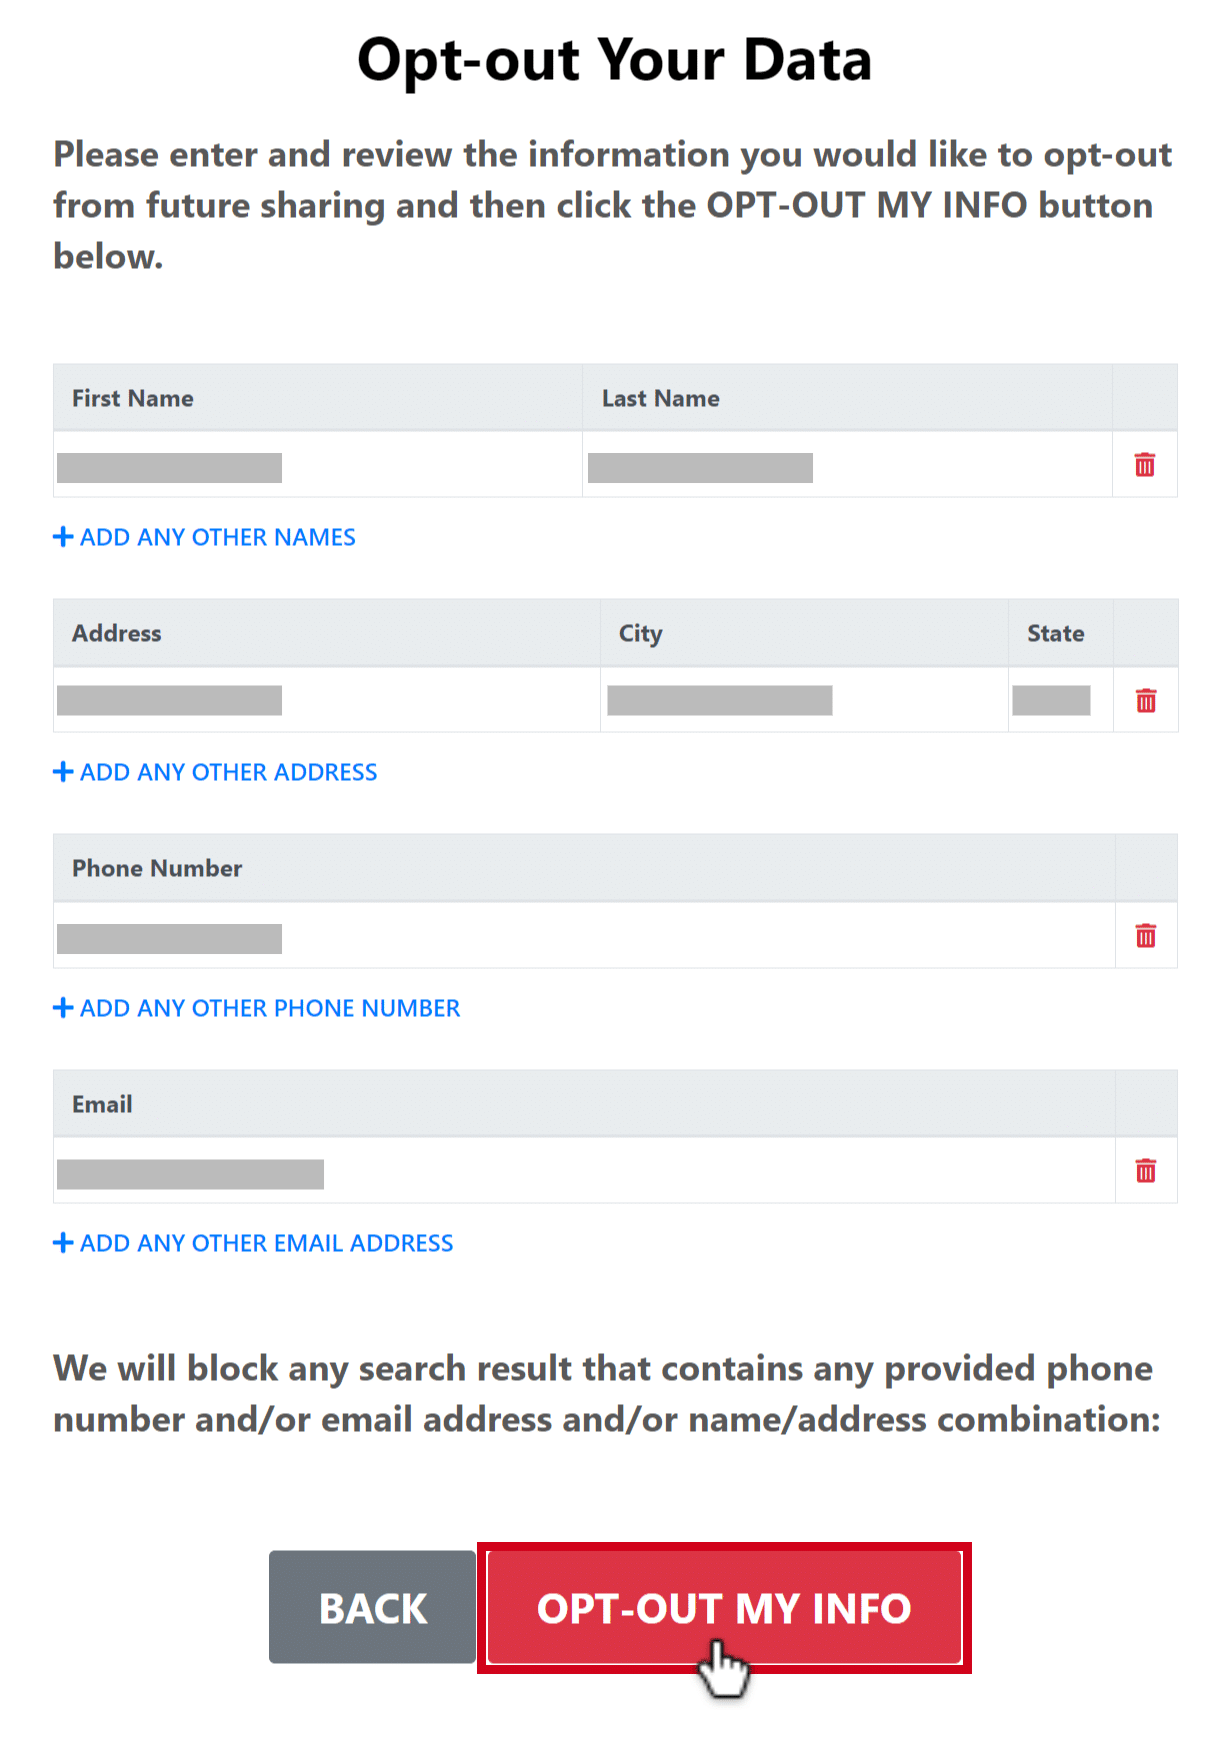Go back using the BACK button
The image size is (1215, 1753).
click(x=372, y=1607)
